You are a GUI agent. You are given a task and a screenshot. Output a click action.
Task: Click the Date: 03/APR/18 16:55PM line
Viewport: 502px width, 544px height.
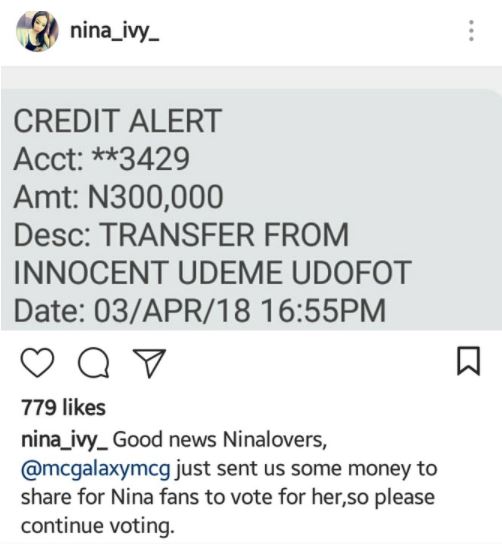pyautogui.click(x=199, y=310)
